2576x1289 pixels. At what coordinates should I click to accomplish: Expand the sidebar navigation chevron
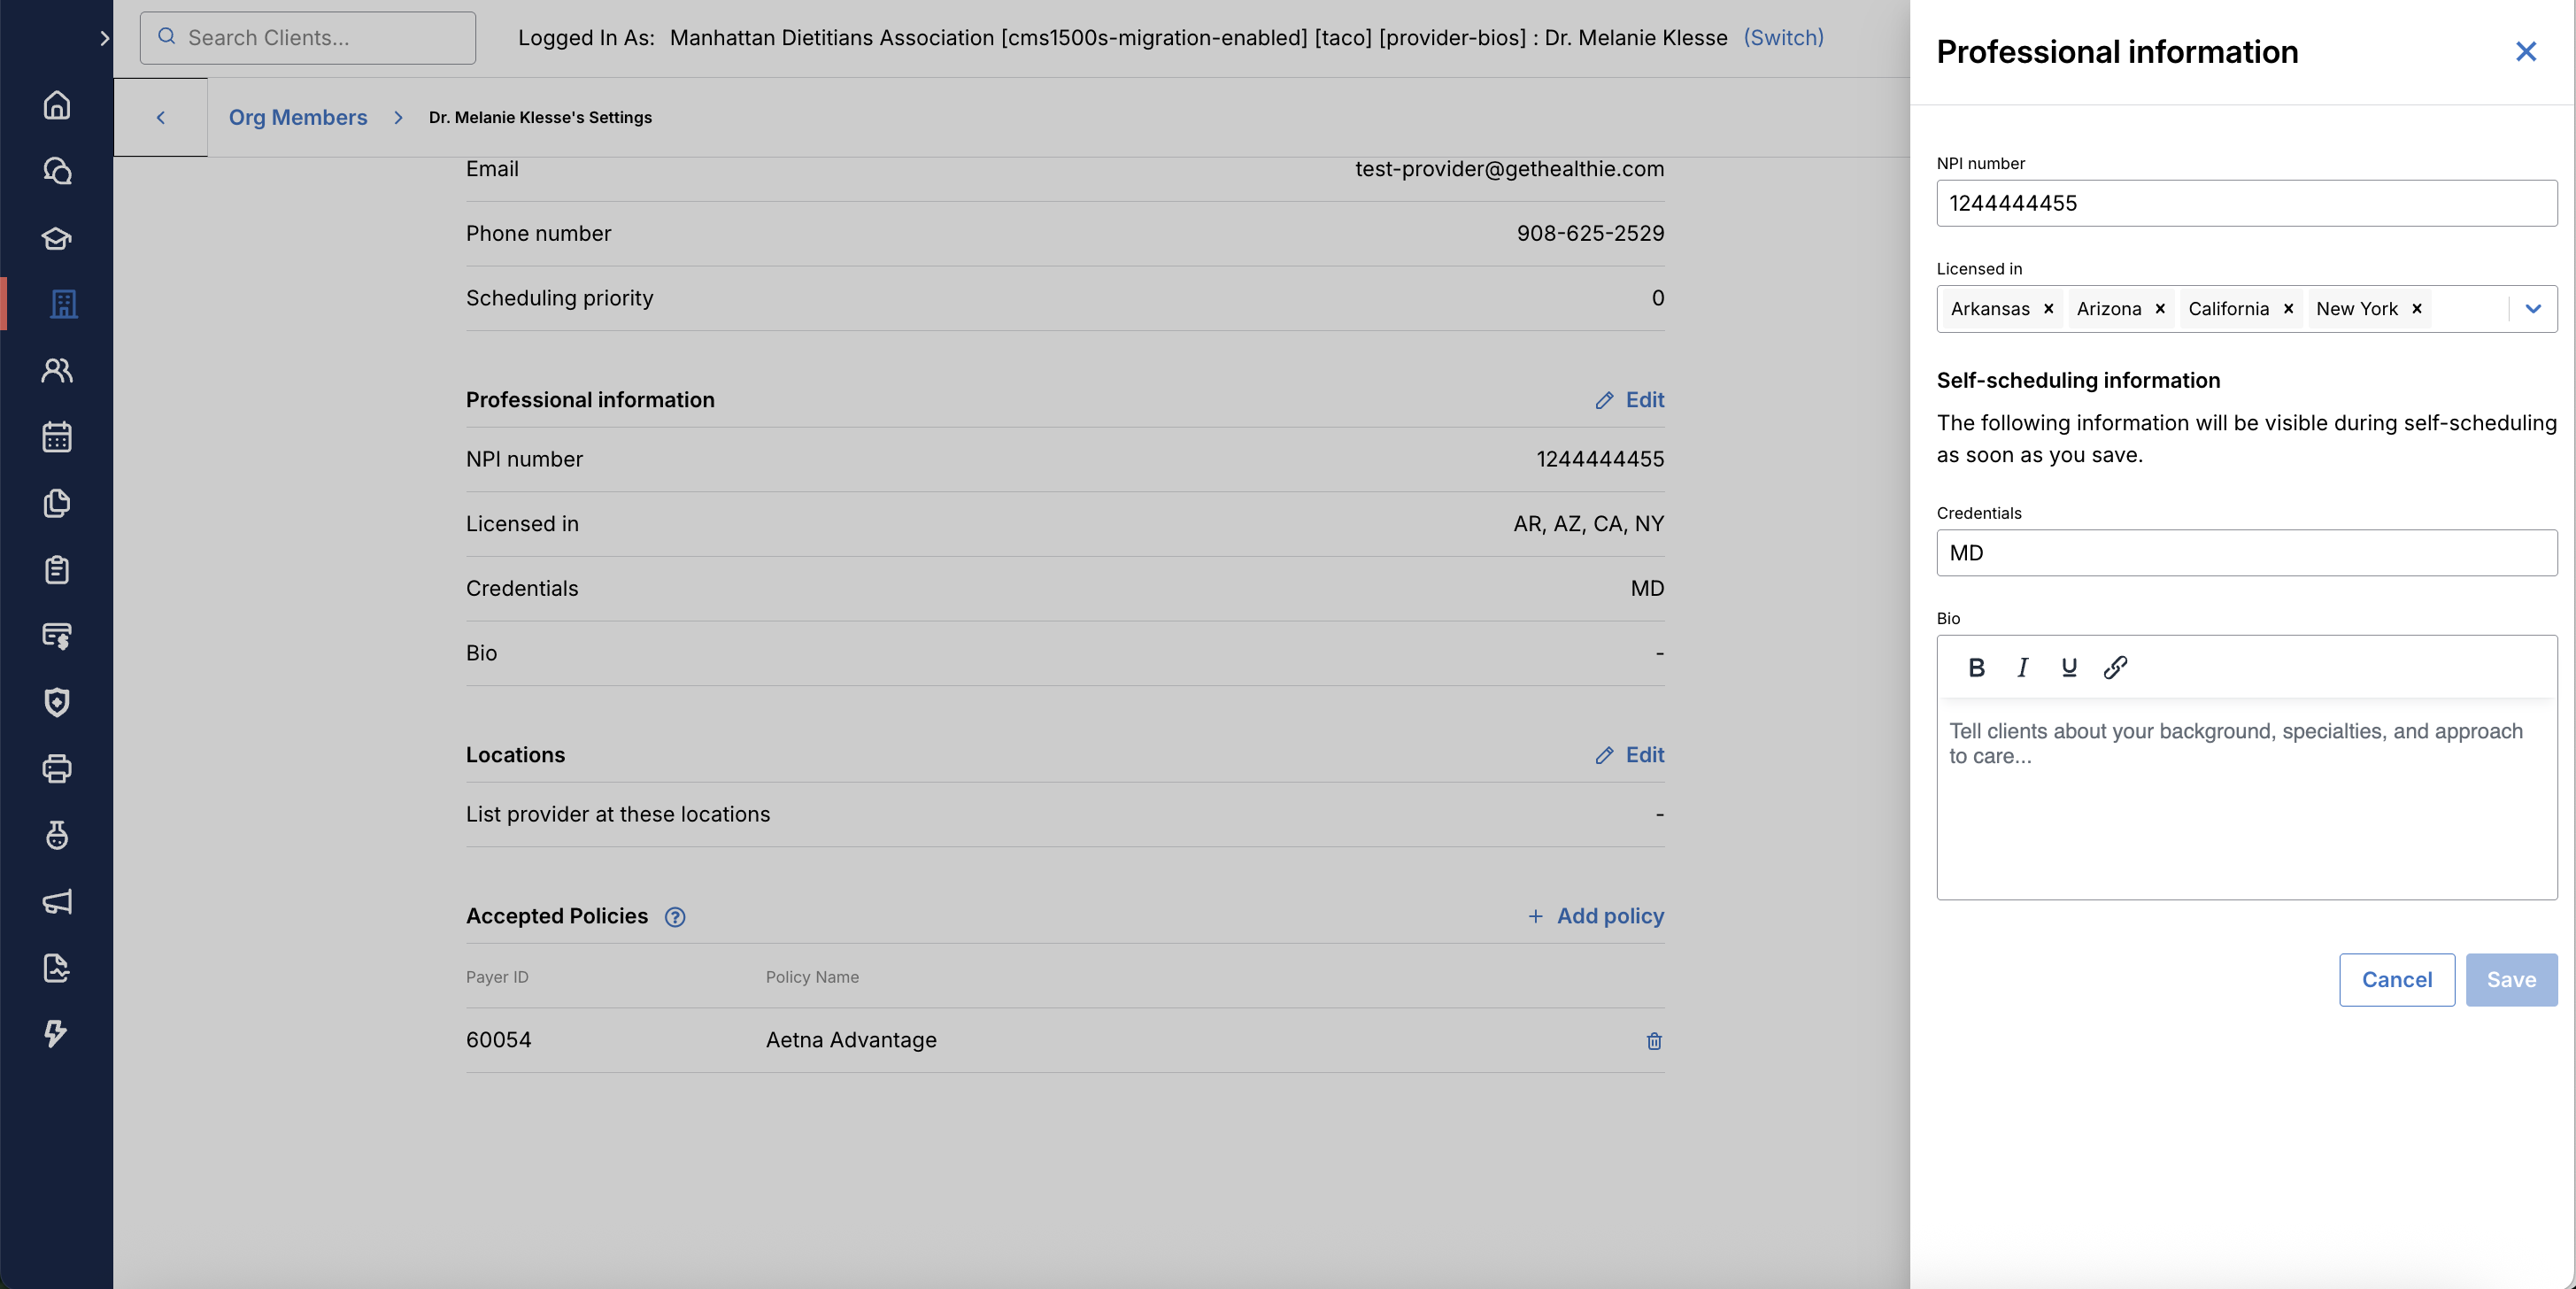[x=104, y=38]
